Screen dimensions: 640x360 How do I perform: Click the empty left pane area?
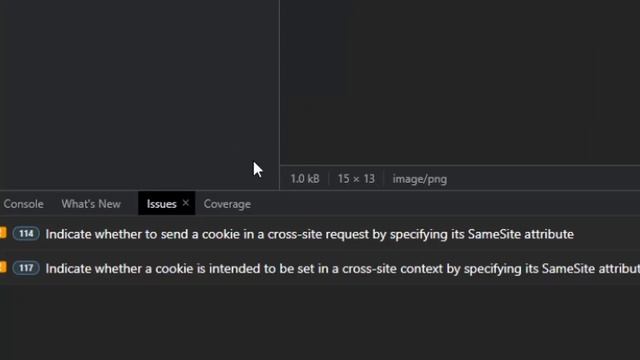139,95
